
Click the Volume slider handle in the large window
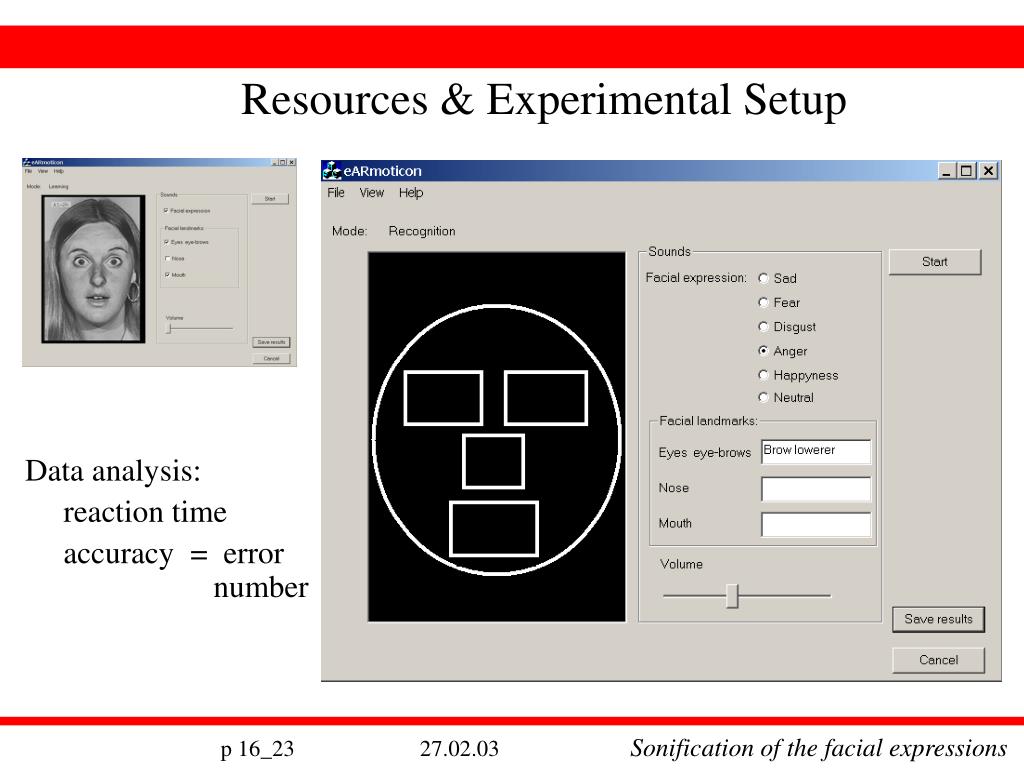click(x=732, y=596)
